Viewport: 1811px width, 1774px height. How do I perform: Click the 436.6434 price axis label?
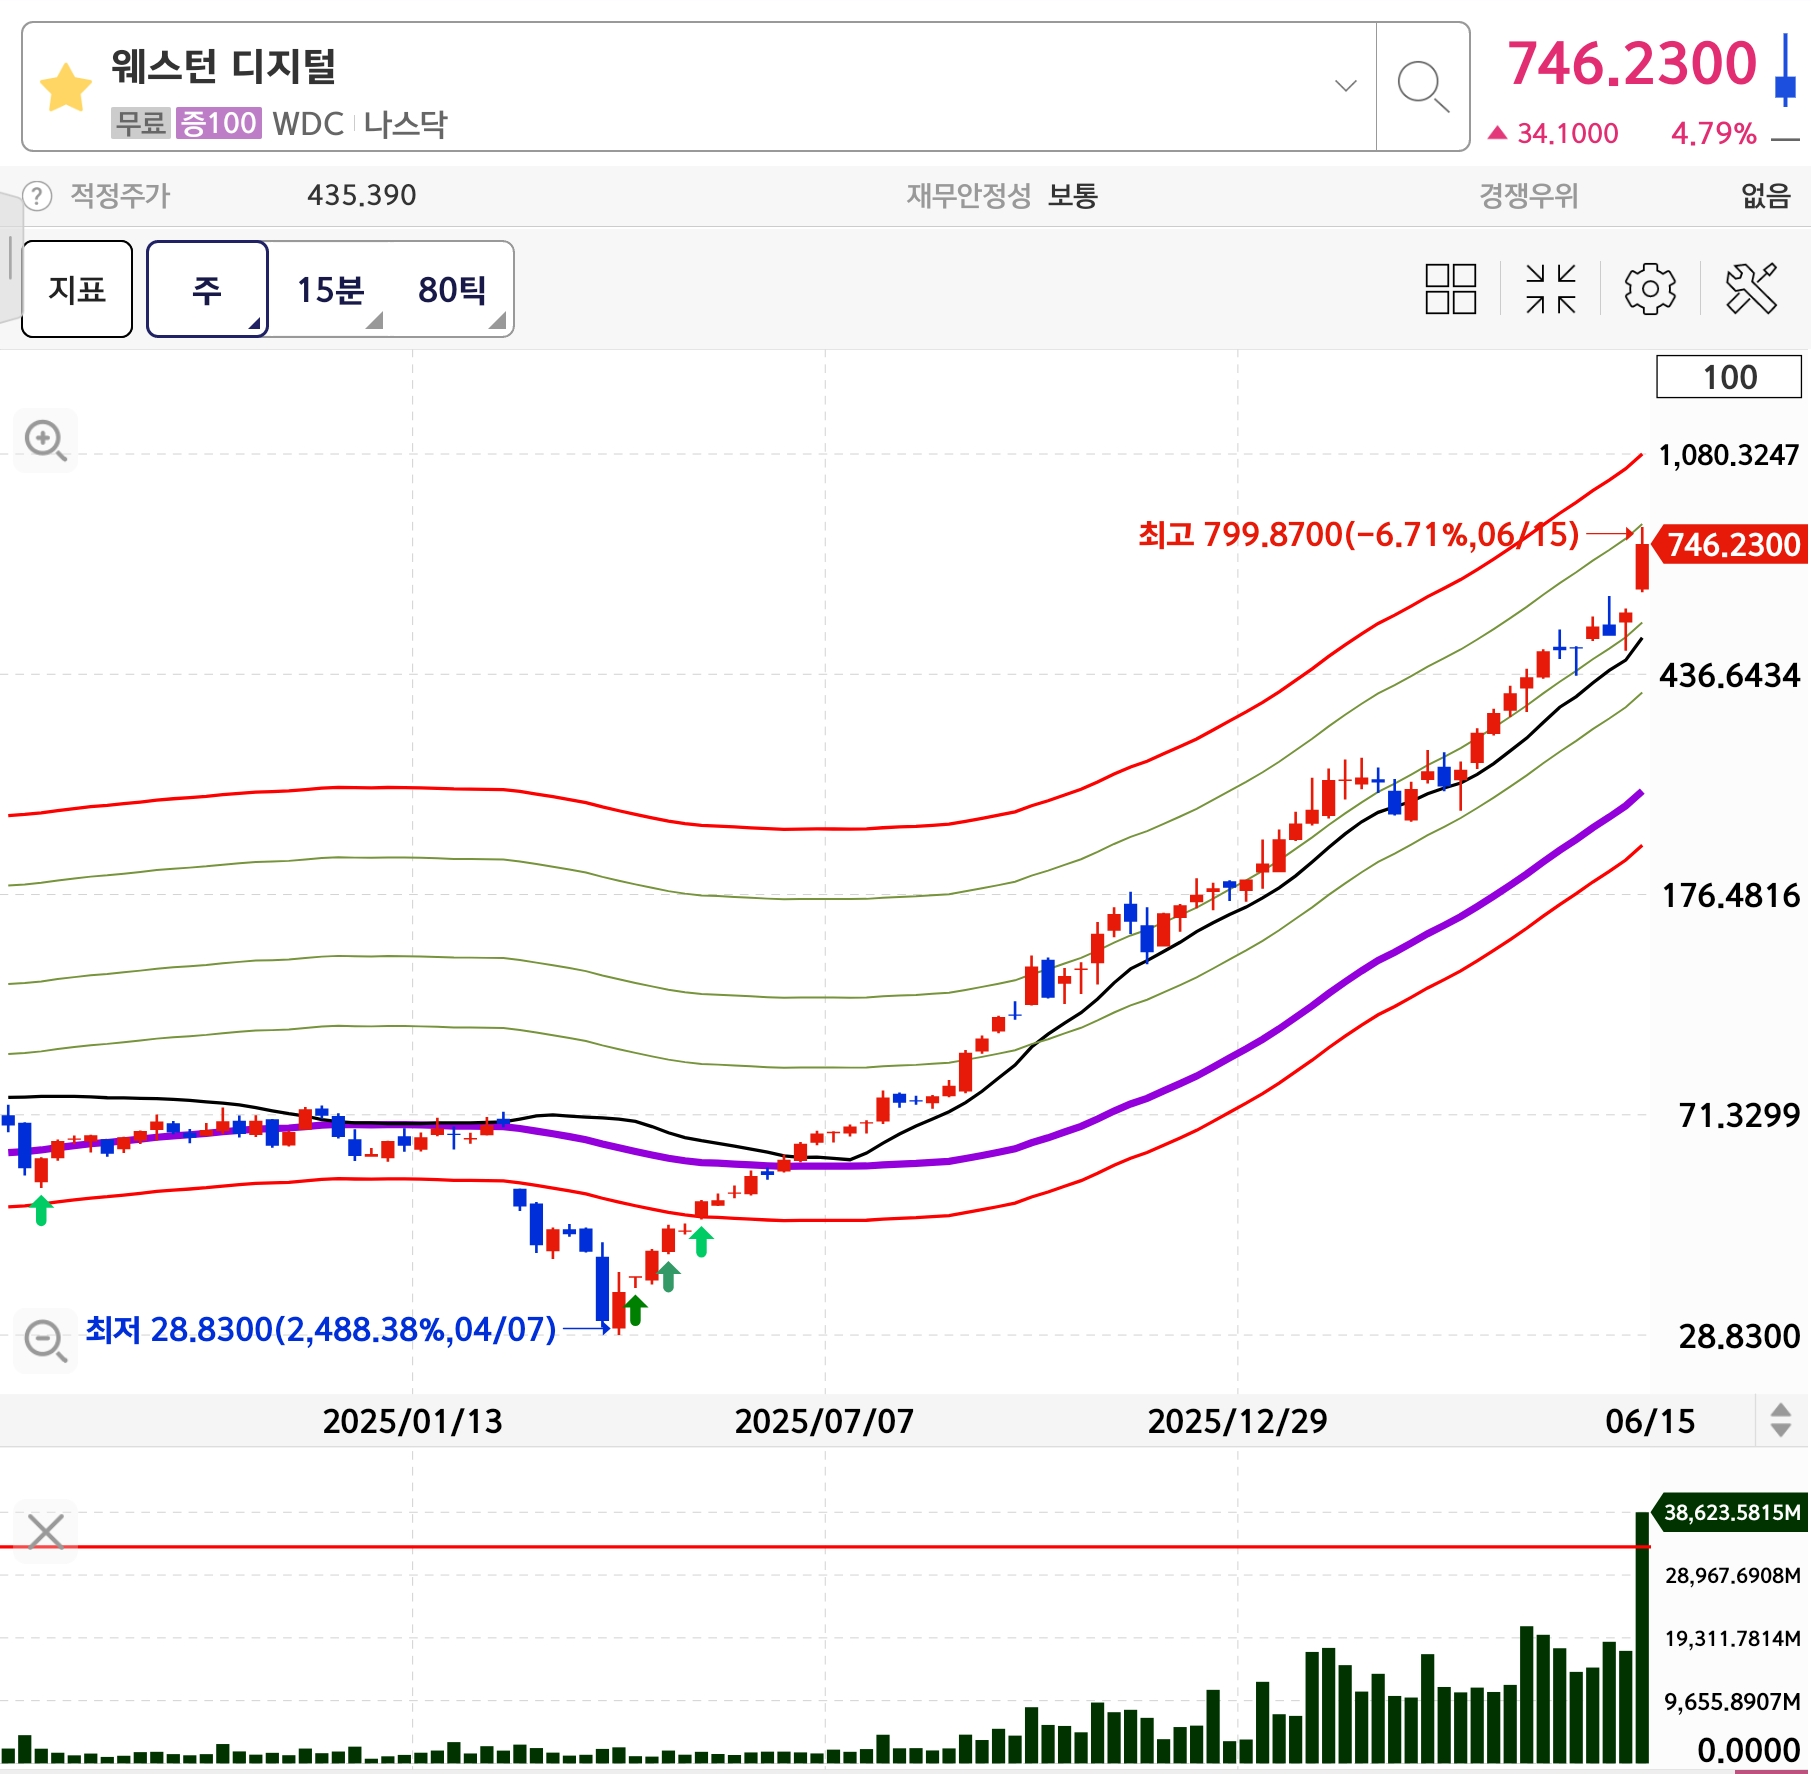click(1730, 676)
